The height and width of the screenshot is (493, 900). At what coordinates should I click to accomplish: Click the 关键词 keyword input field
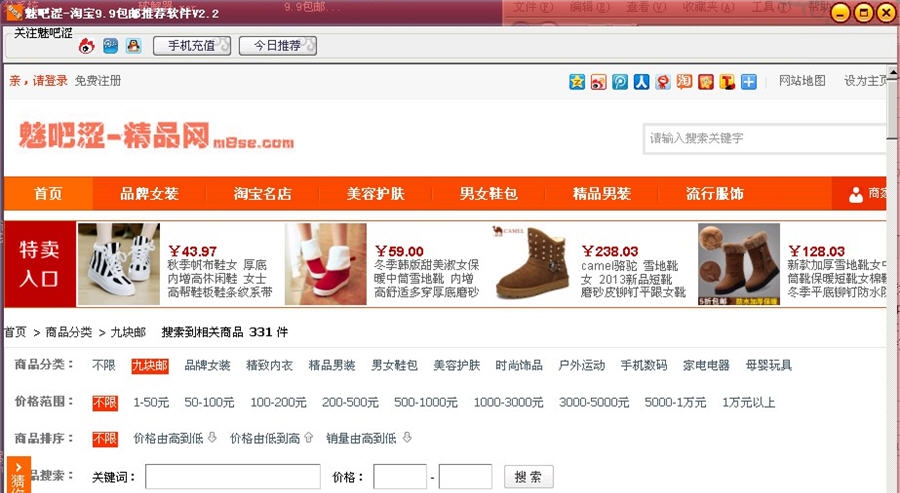tap(232, 476)
